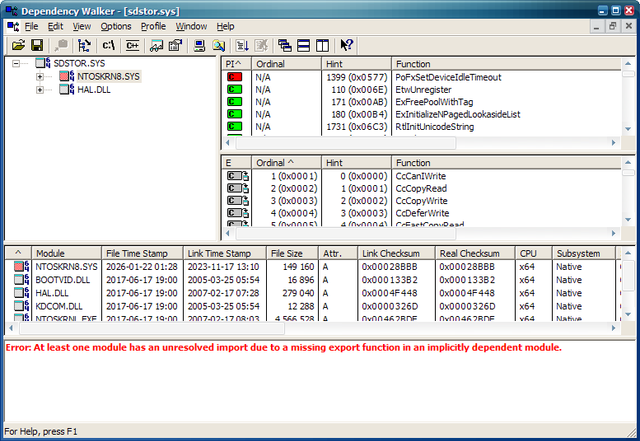Toggle the Auto Expand tree icon
This screenshot has width=640, height=441.
click(x=84, y=45)
